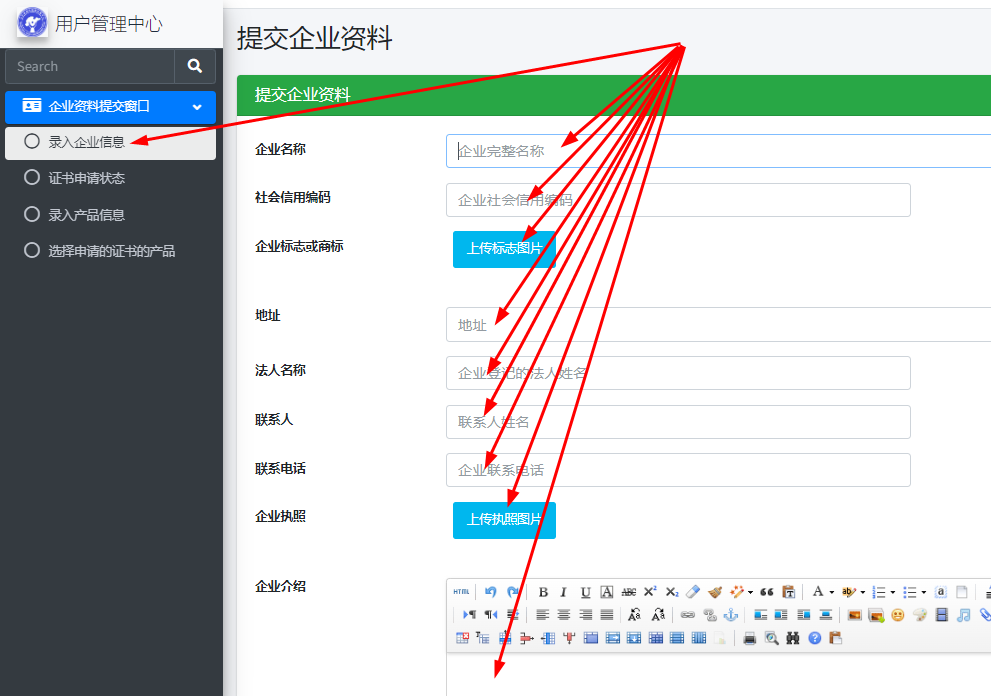Focus 联系人 input field
991x696 pixels.
678,422
